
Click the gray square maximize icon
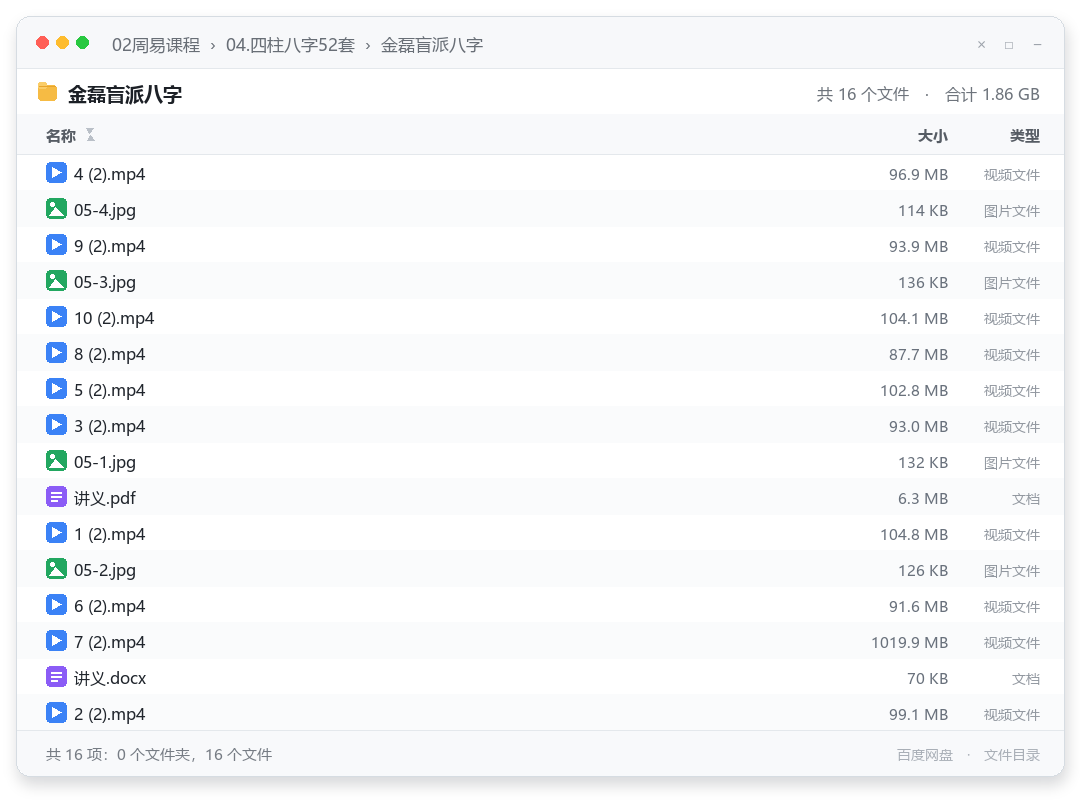click(1009, 45)
